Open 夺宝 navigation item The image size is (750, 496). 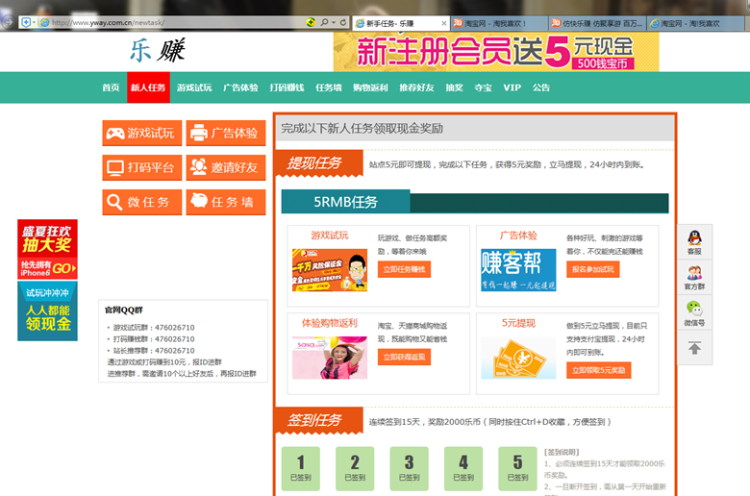pos(483,88)
